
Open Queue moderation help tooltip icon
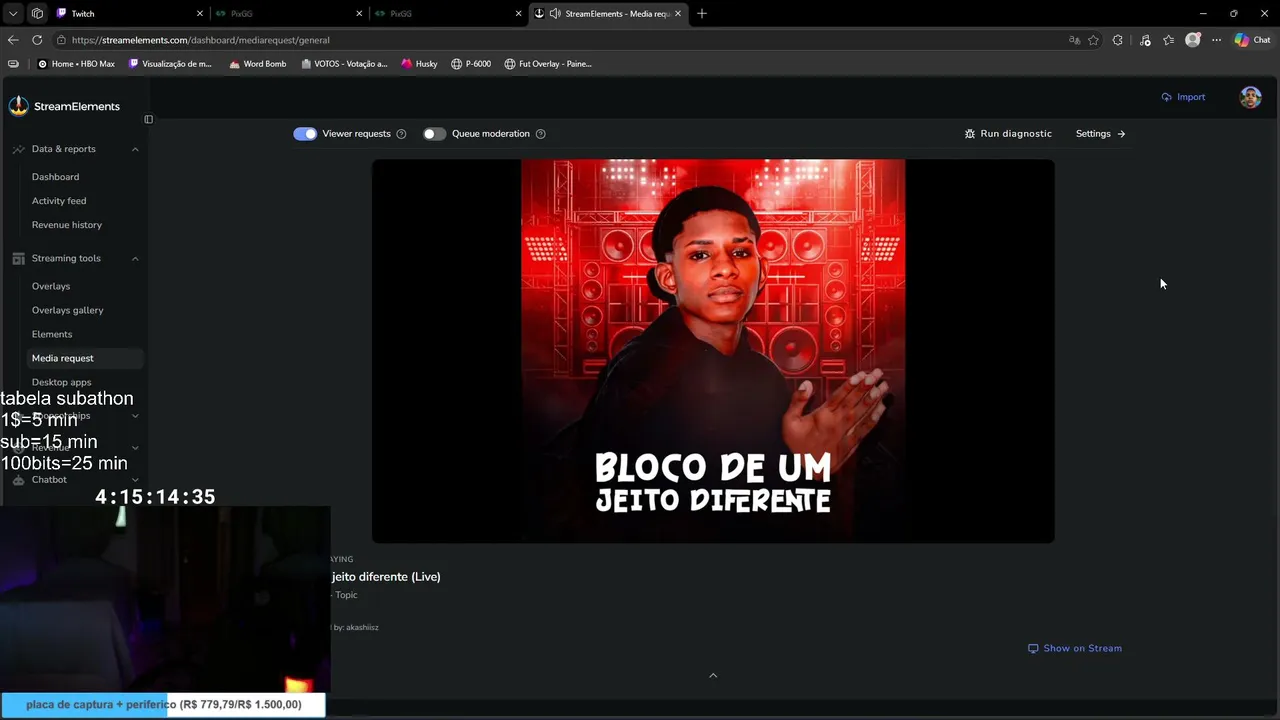540,134
